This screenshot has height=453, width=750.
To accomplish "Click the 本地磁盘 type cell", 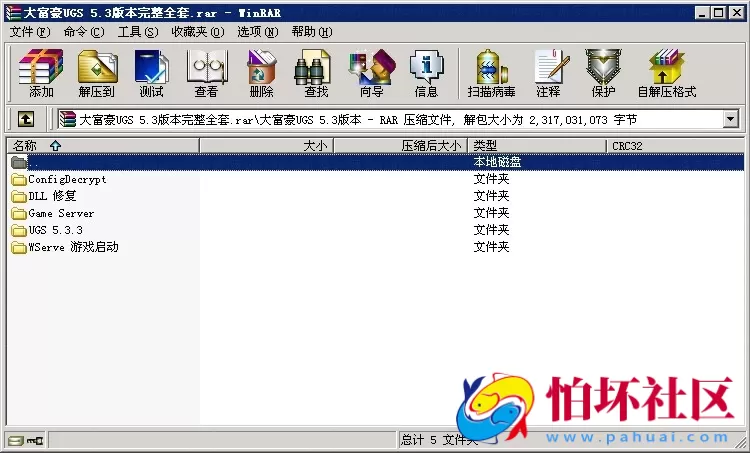I will 497,162.
